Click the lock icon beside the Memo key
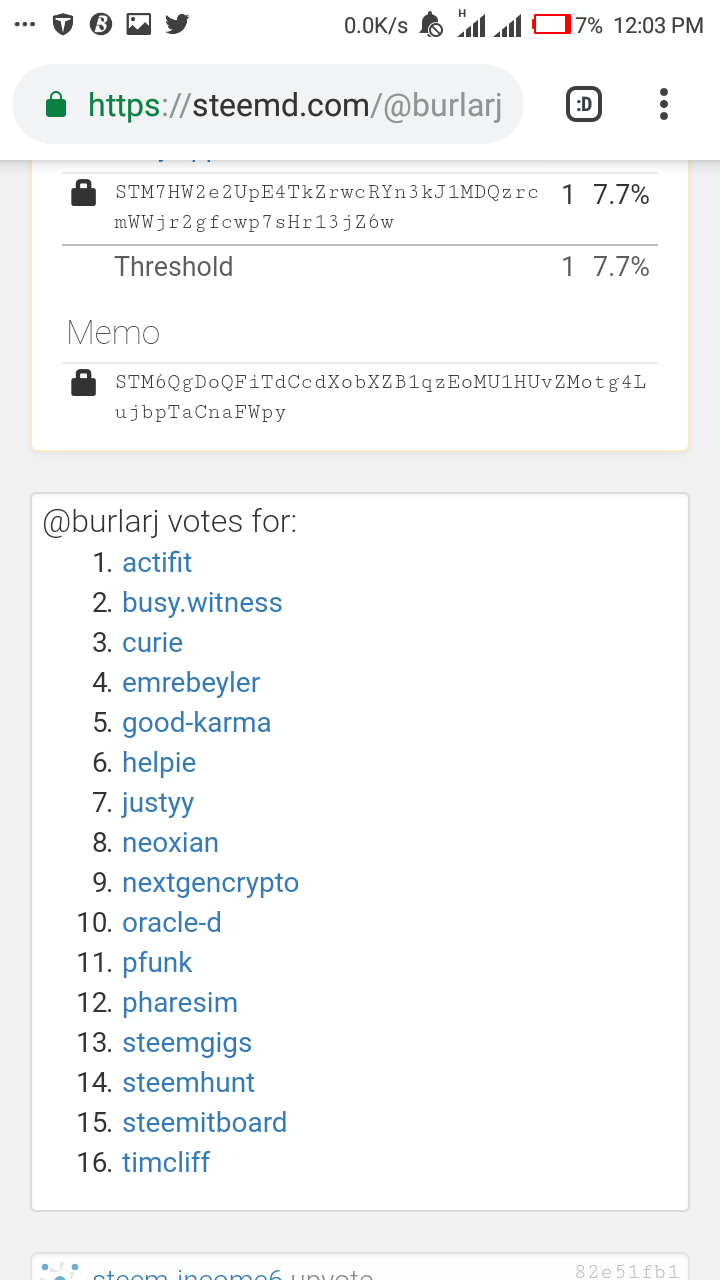 coord(84,383)
